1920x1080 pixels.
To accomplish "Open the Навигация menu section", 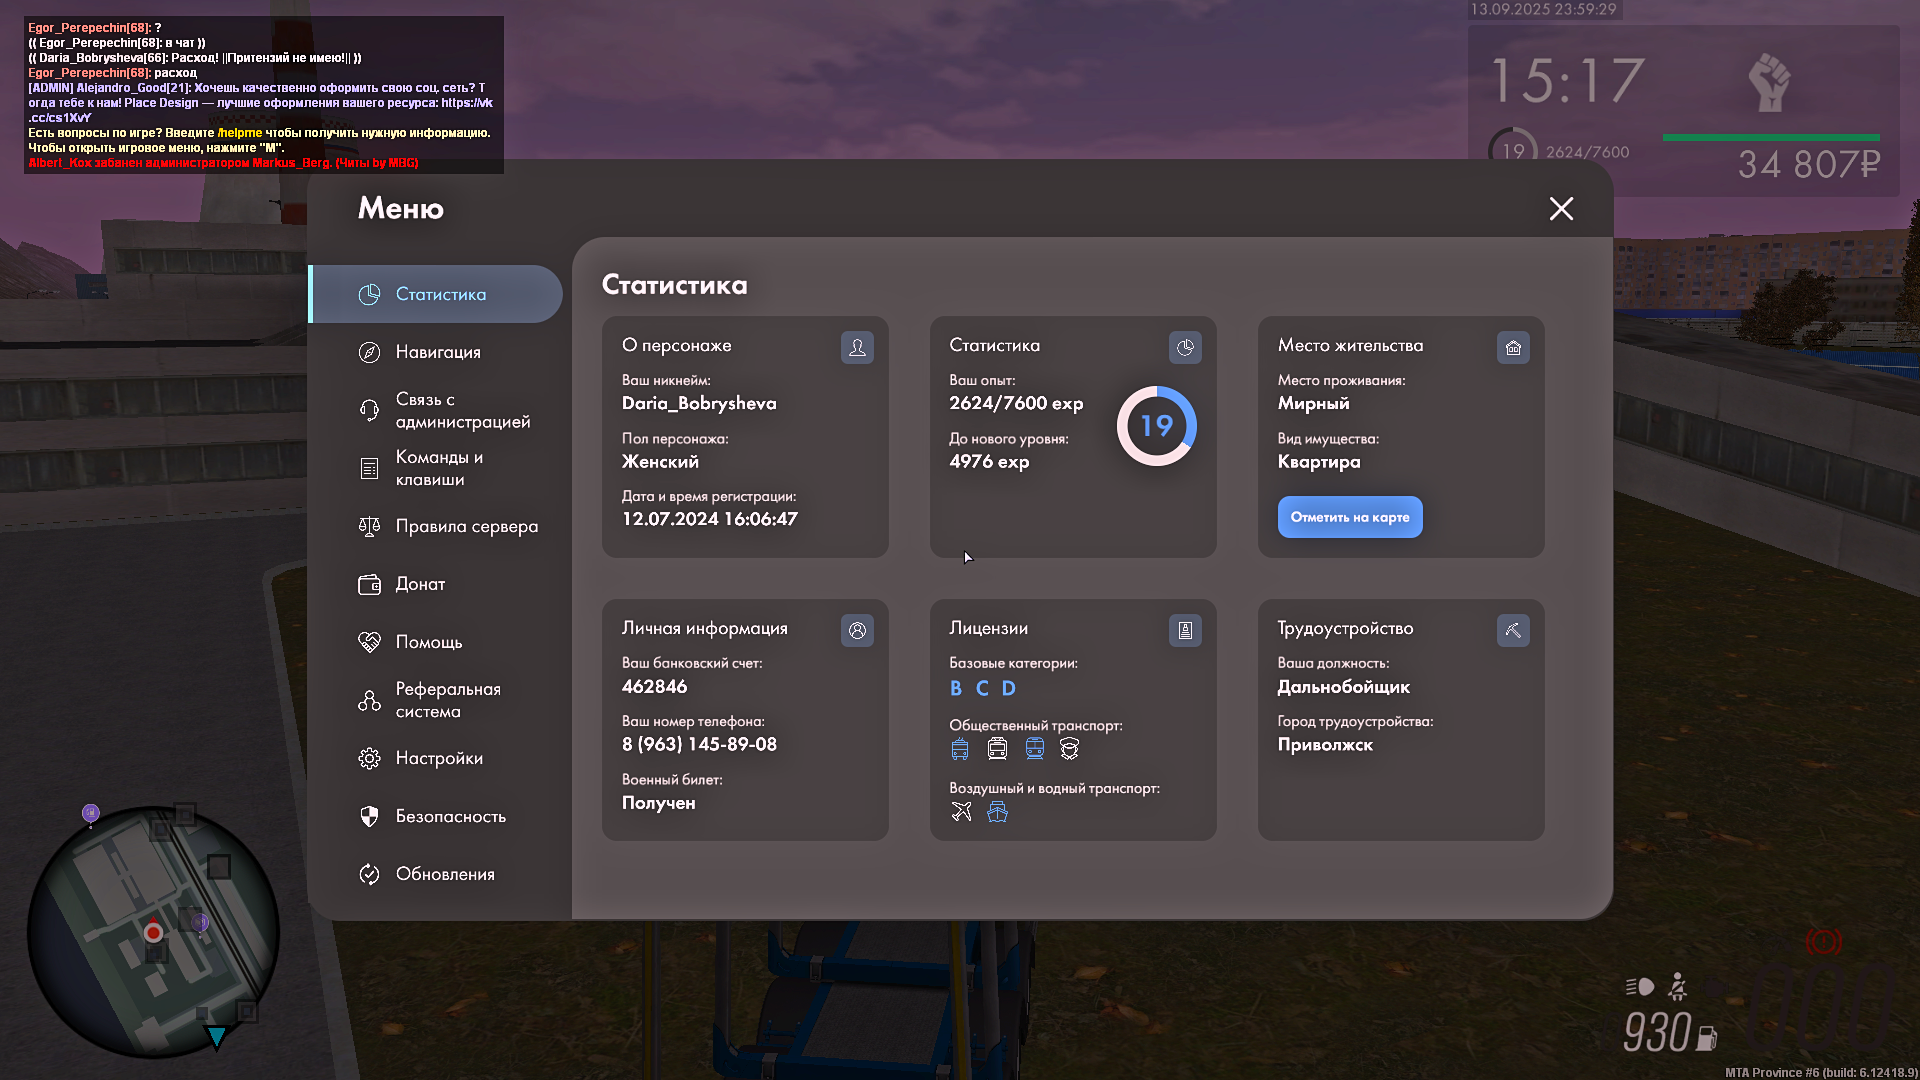I will coord(438,352).
